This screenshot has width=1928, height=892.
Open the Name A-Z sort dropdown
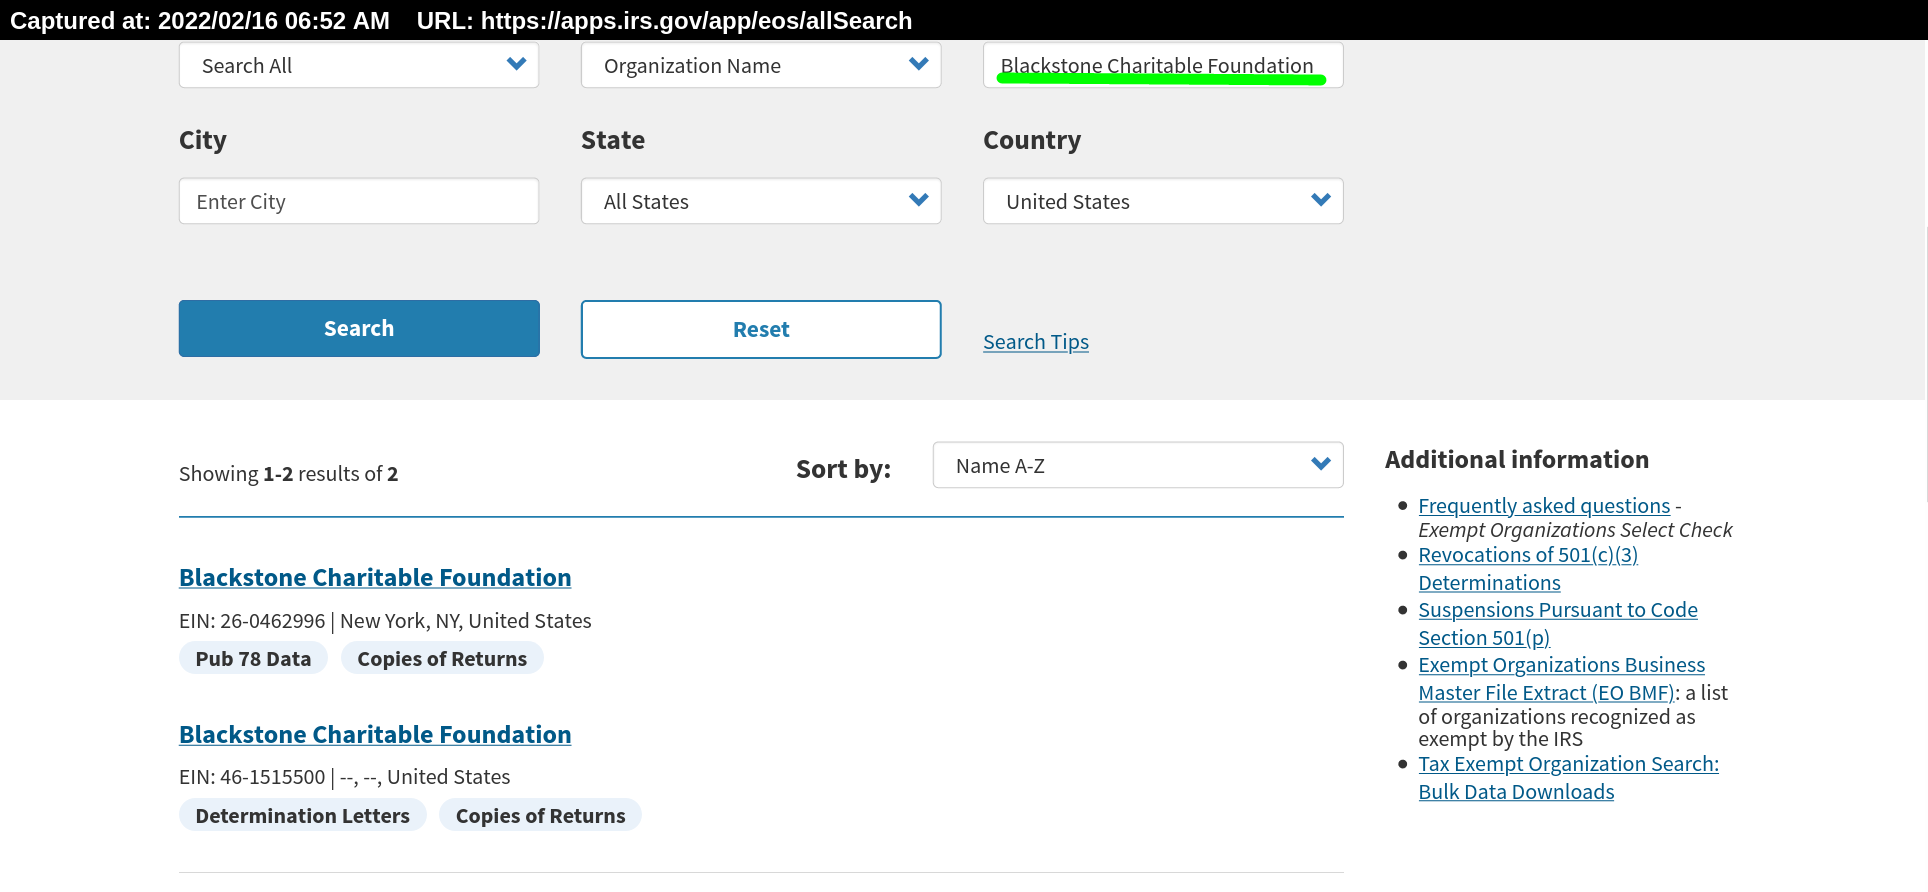coord(1138,465)
